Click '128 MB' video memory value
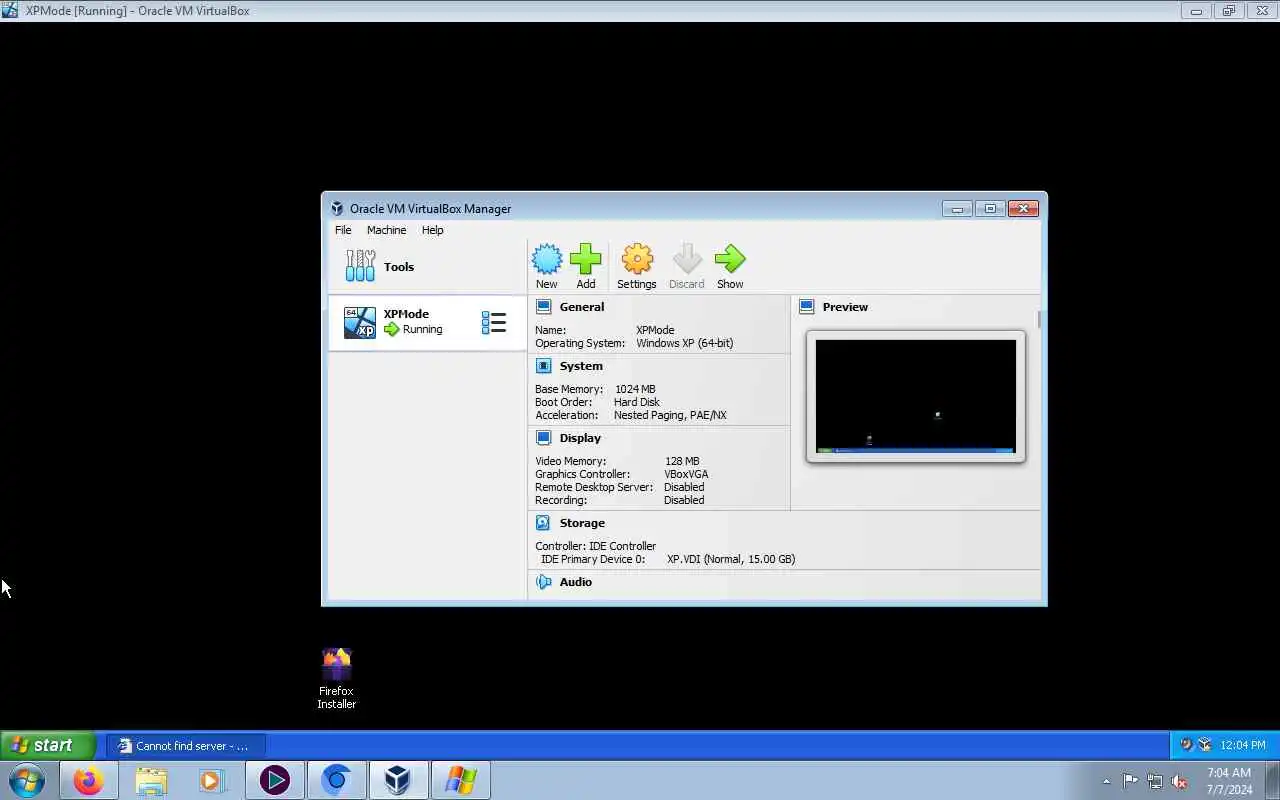This screenshot has height=800, width=1280. (x=682, y=461)
